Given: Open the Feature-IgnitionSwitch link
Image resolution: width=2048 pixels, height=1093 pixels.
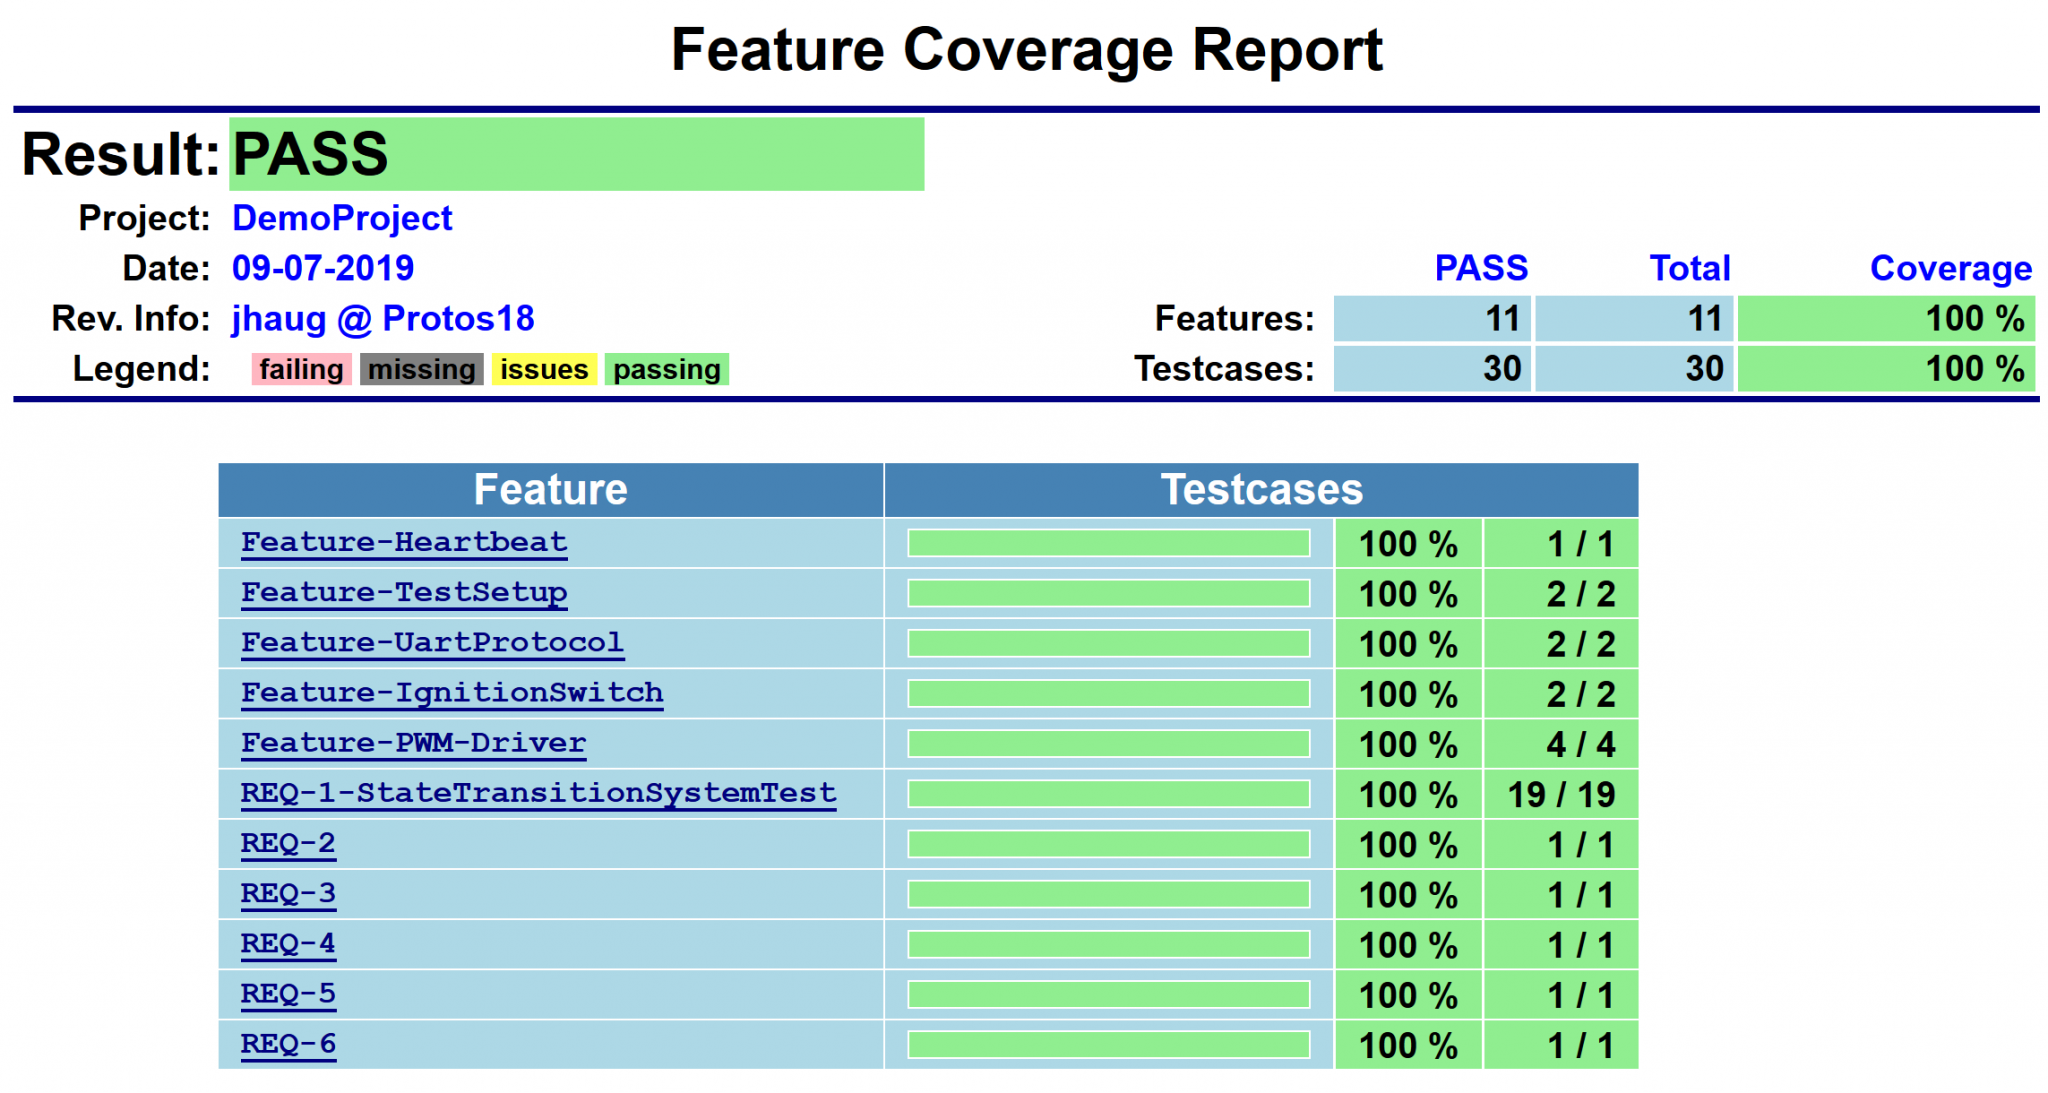Looking at the screenshot, I should click(x=452, y=692).
